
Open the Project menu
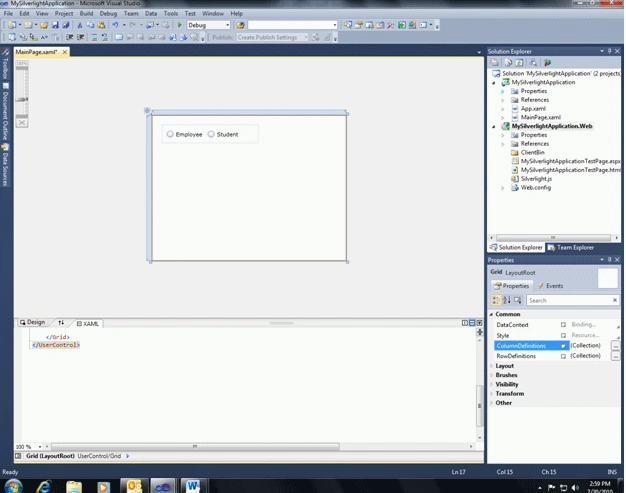[64, 13]
